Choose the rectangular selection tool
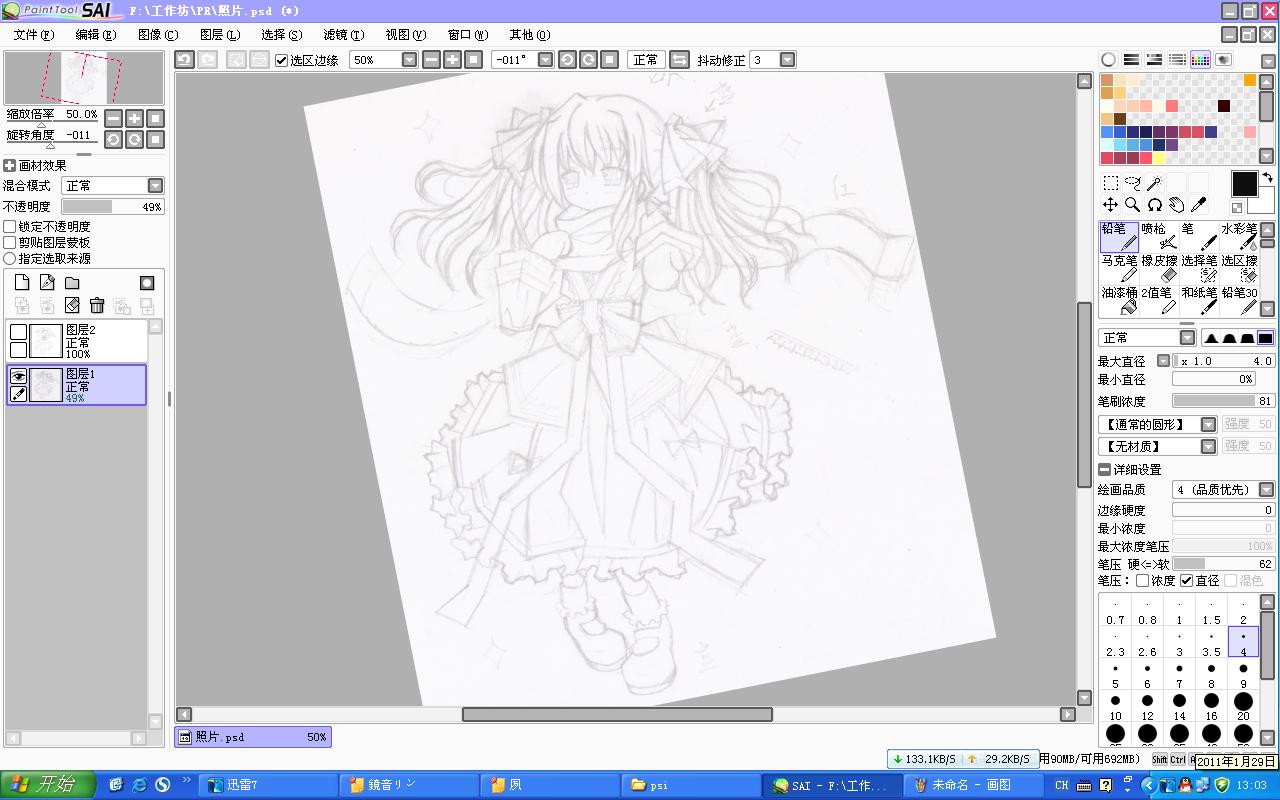This screenshot has height=800, width=1280. coord(1111,183)
